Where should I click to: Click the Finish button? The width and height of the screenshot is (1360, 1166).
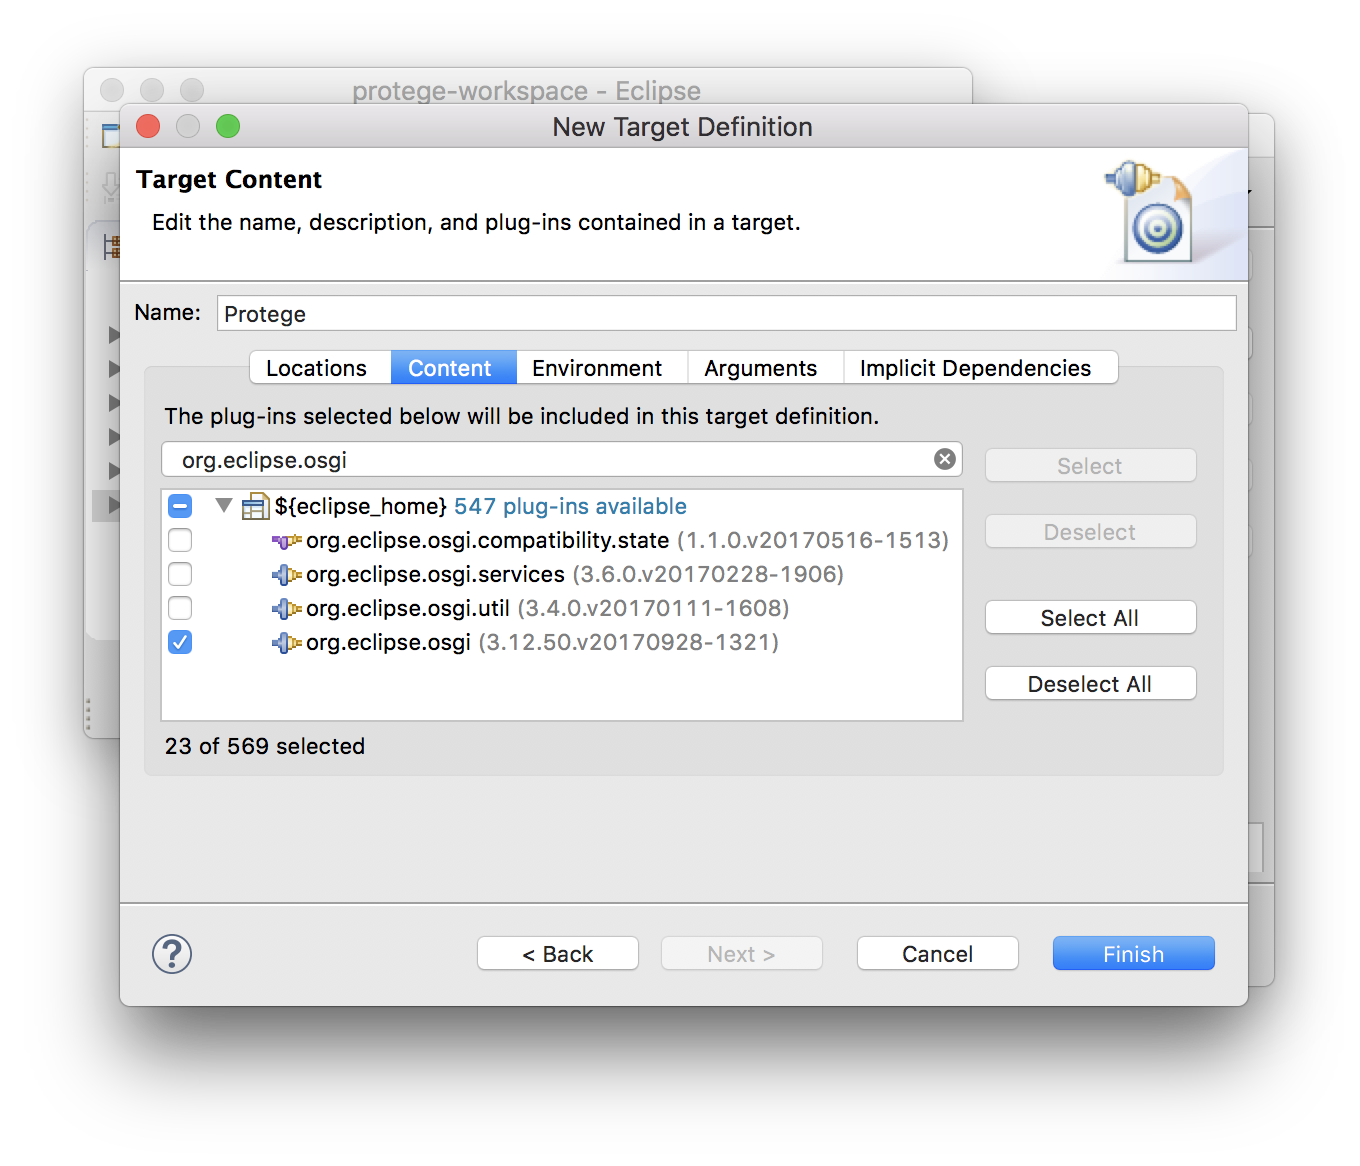coord(1134,954)
